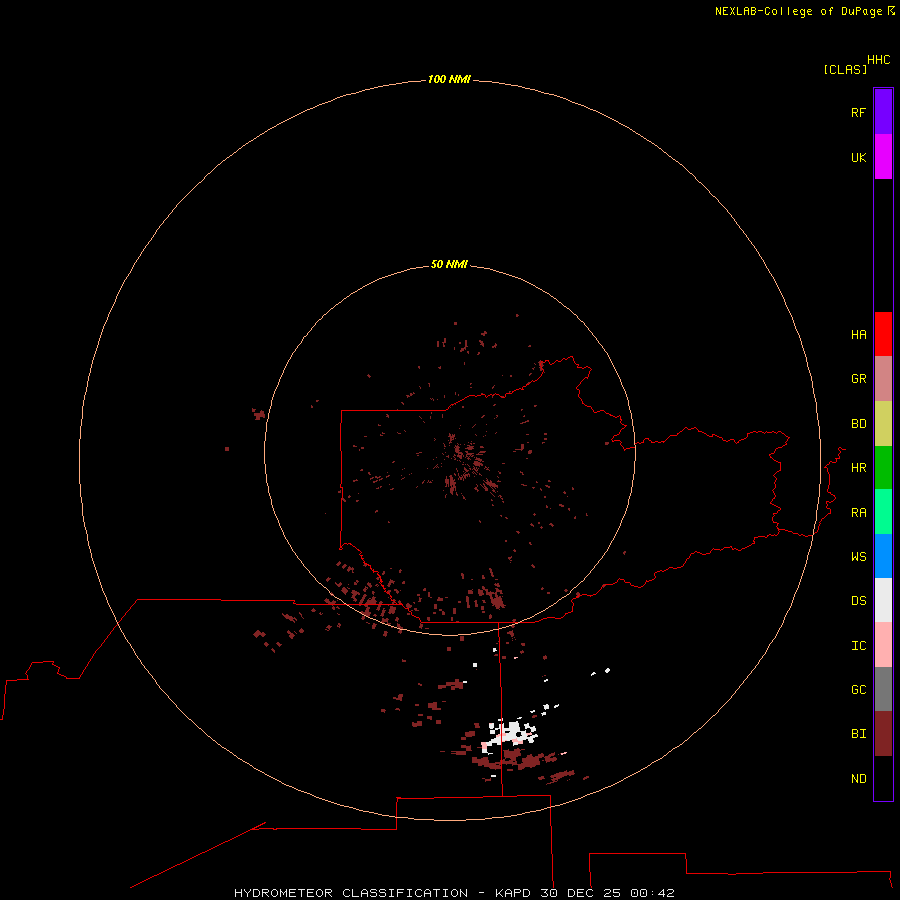Select the BI dark red swatch

[x=883, y=734]
